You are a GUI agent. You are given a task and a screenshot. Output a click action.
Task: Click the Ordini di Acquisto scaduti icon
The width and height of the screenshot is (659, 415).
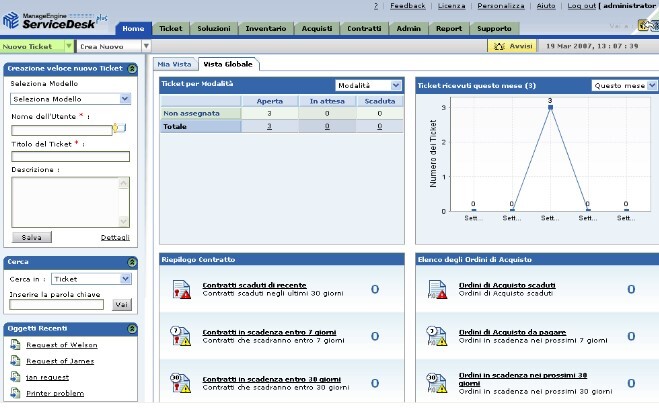point(437,289)
